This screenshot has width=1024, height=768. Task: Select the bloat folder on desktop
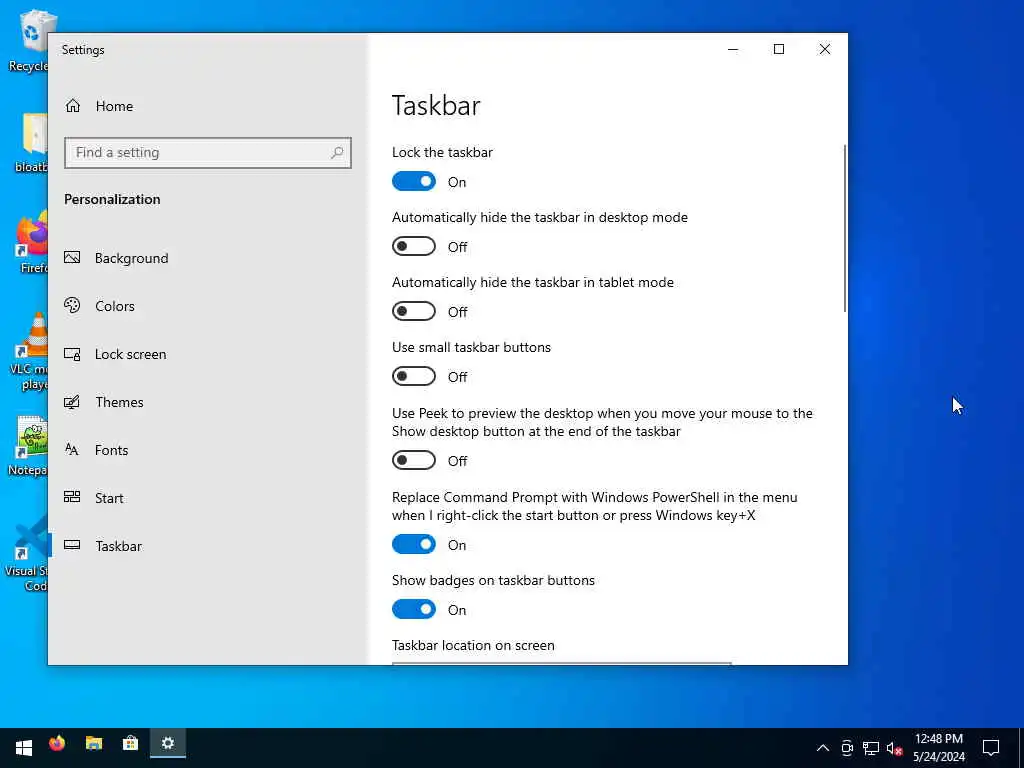[x=31, y=143]
